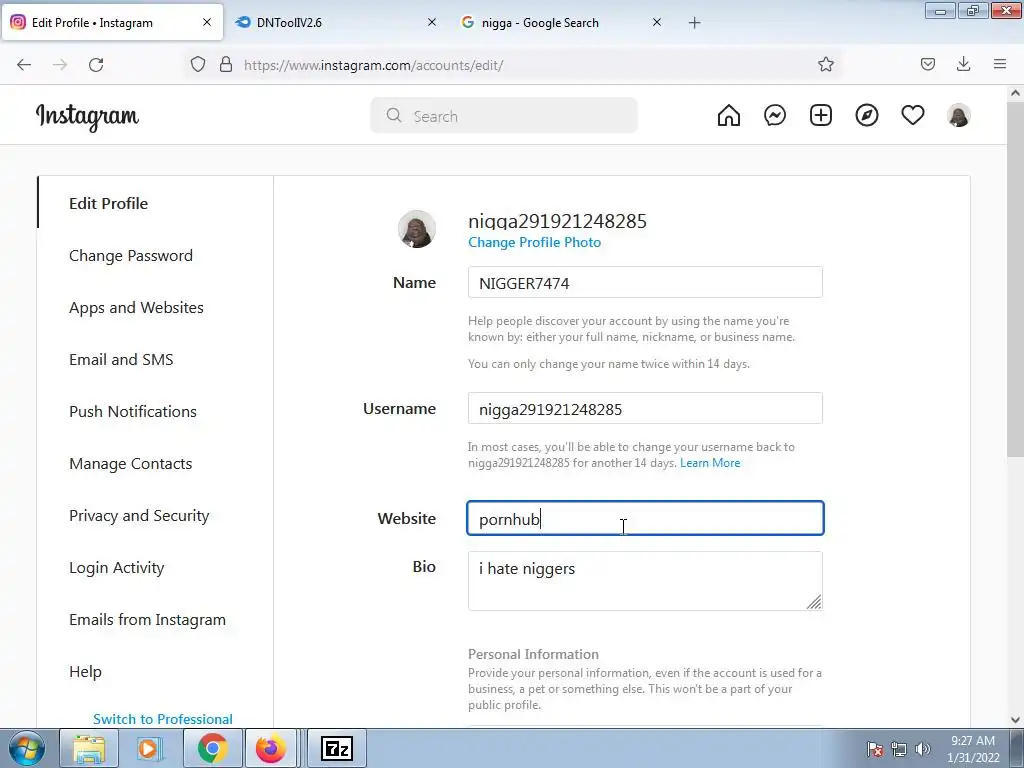Open a new browser tab

pyautogui.click(x=694, y=23)
